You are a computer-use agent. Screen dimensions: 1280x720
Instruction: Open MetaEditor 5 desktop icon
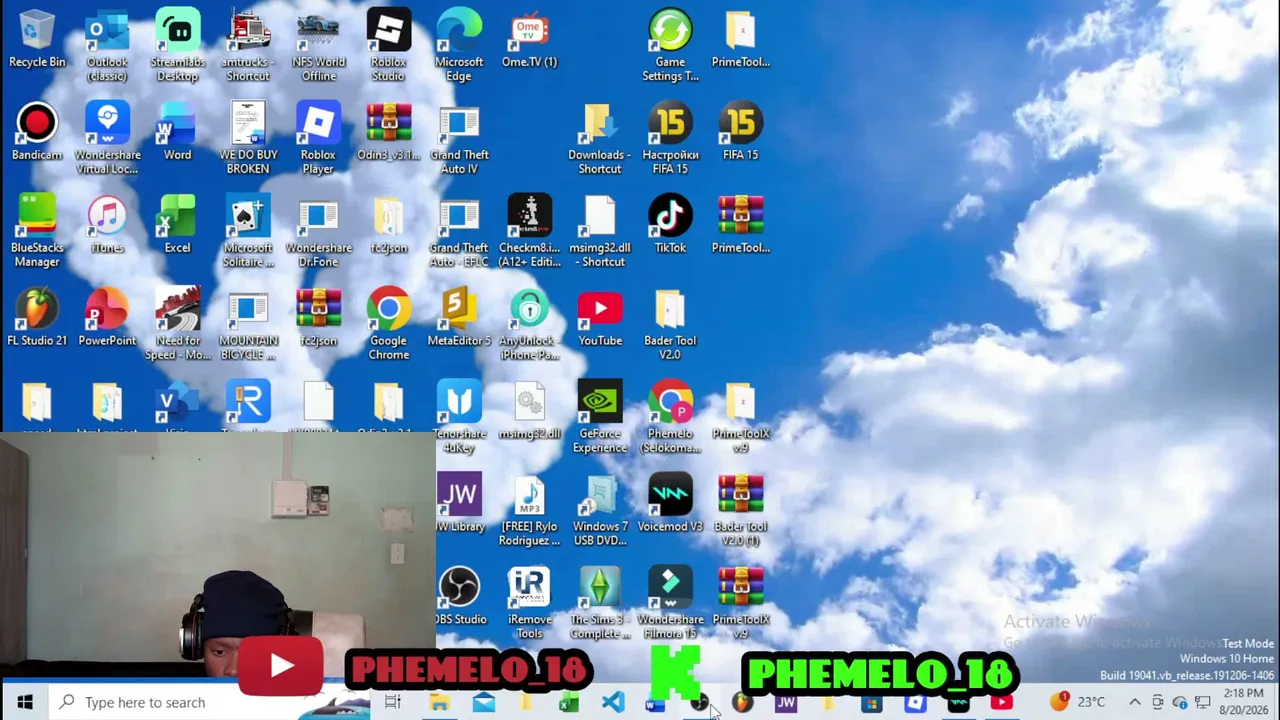(459, 319)
